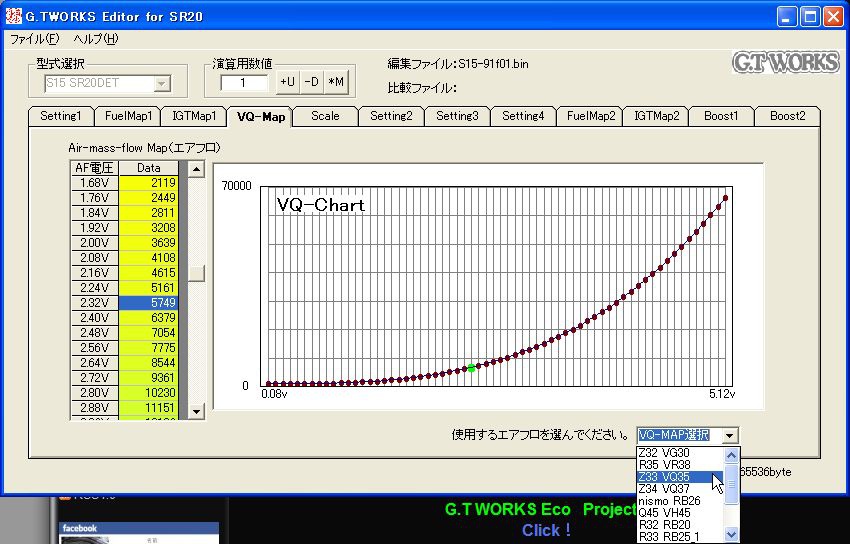Select Z32 VG30 from the airflow list
This screenshot has height=544, width=850.
coord(680,453)
